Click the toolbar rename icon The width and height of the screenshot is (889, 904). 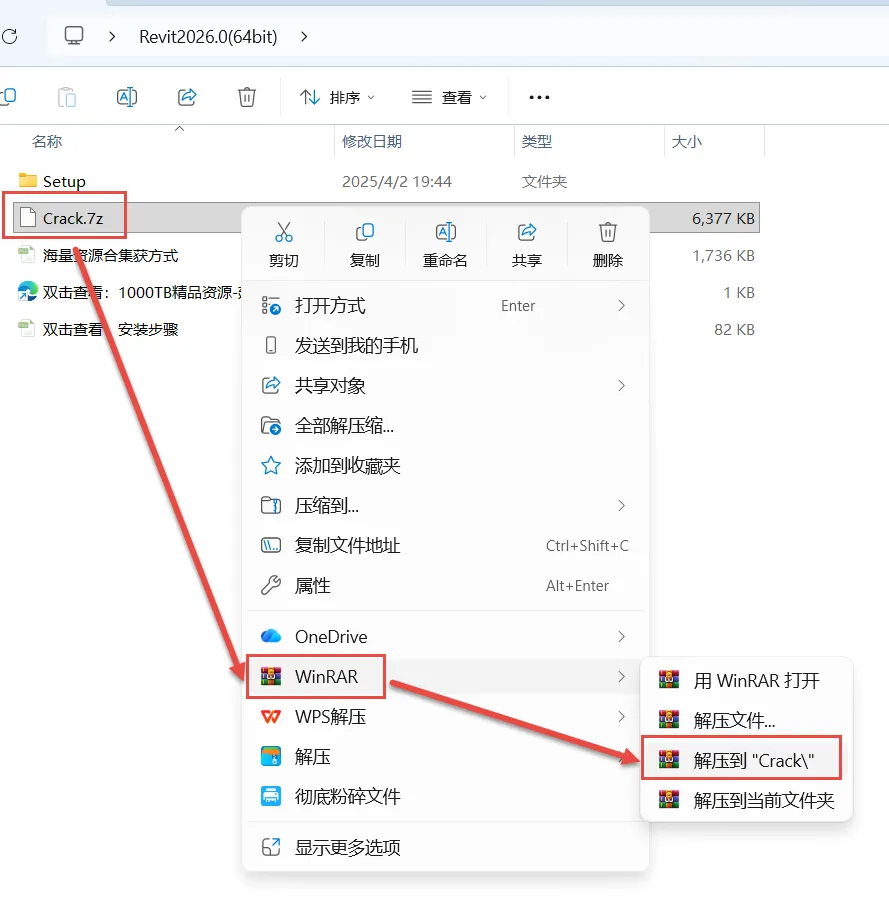coord(127,97)
